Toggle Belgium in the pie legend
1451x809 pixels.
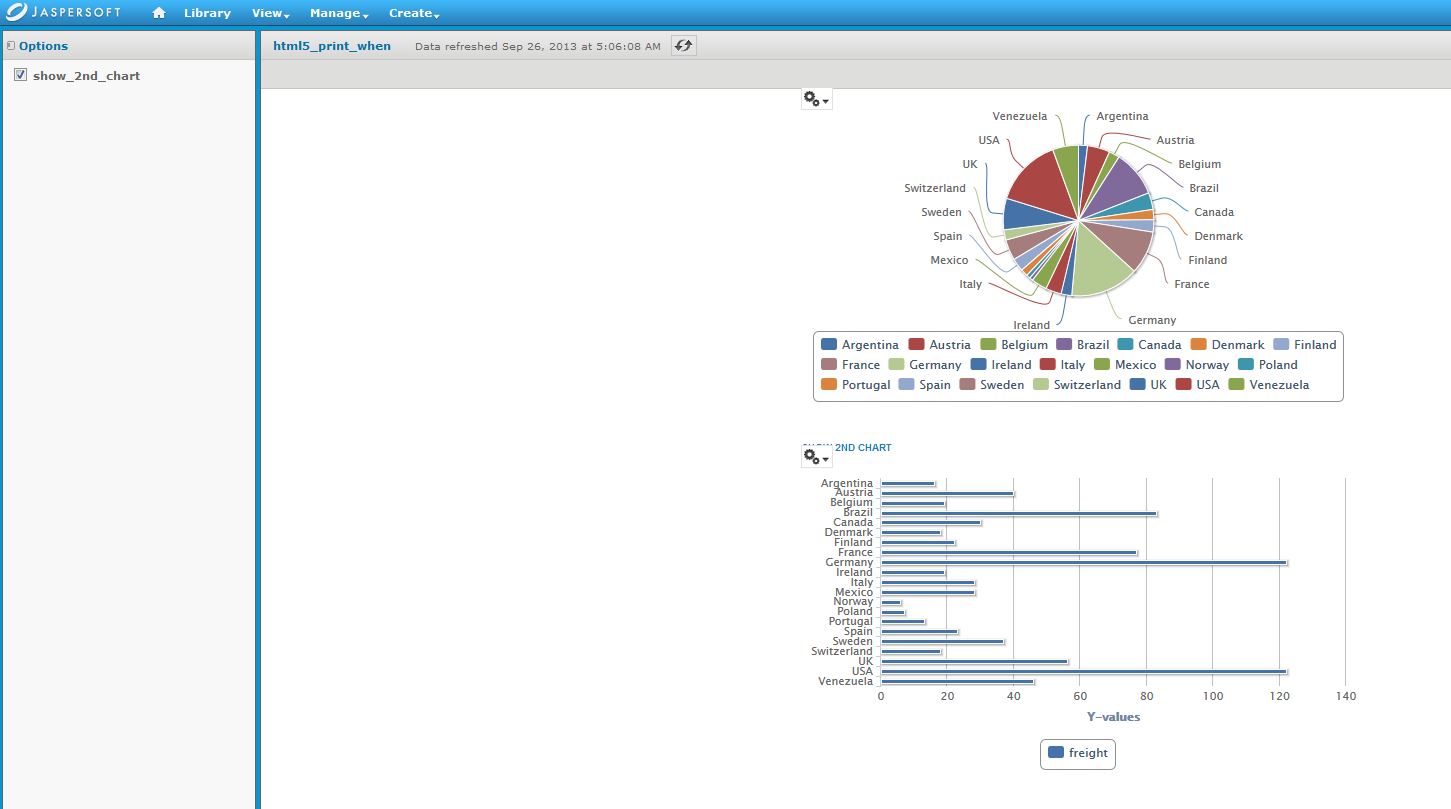coord(1014,344)
